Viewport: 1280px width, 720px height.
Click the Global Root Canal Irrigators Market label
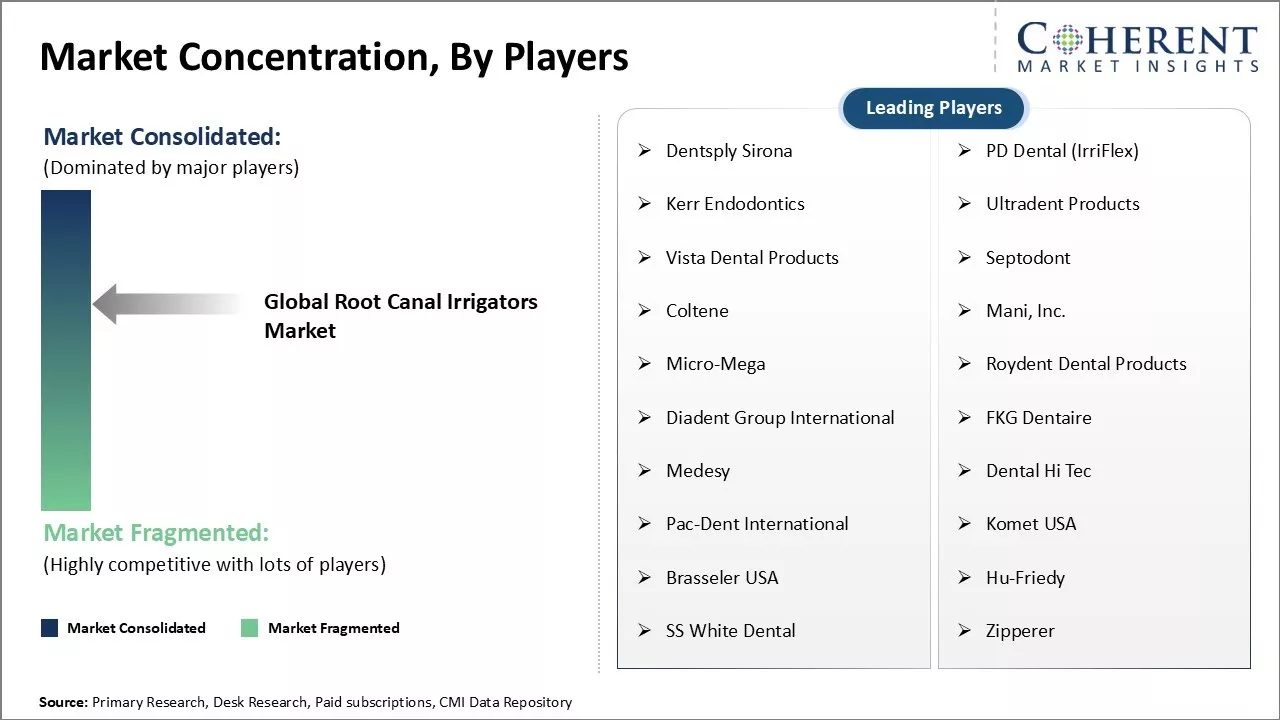pyautogui.click(x=400, y=316)
